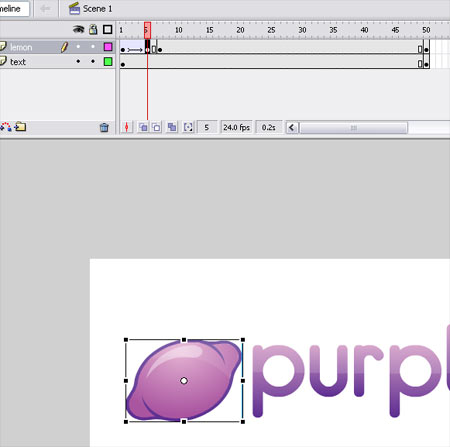
Task: Click the timeline horizontal scrollbar thumb
Action: point(354,128)
